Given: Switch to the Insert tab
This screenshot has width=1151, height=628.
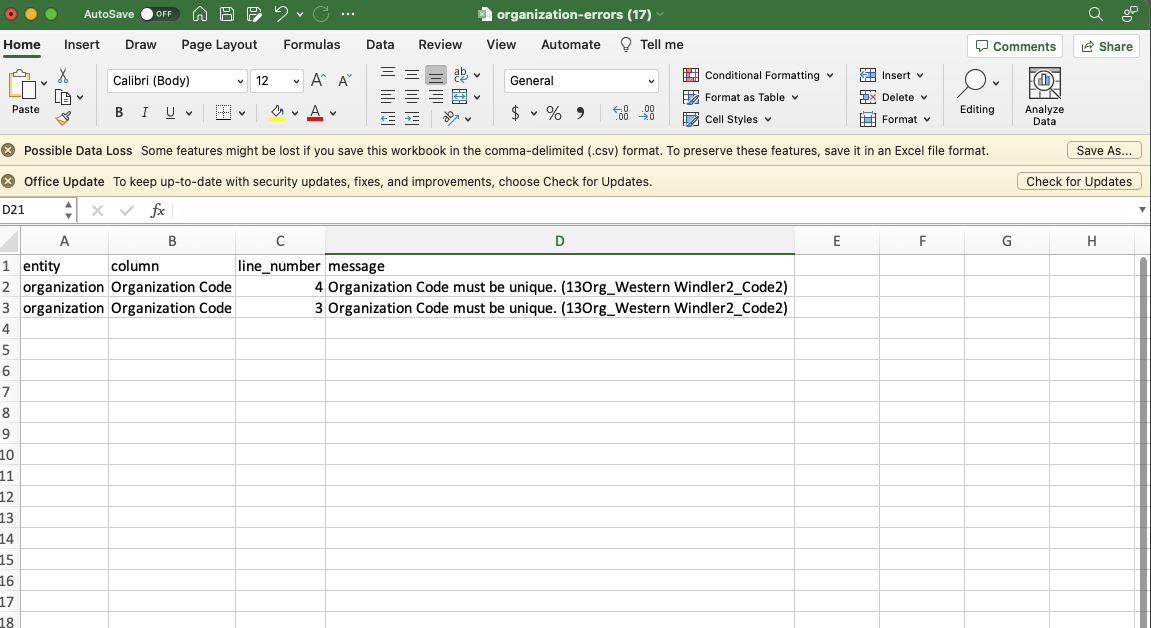Looking at the screenshot, I should tap(81, 45).
